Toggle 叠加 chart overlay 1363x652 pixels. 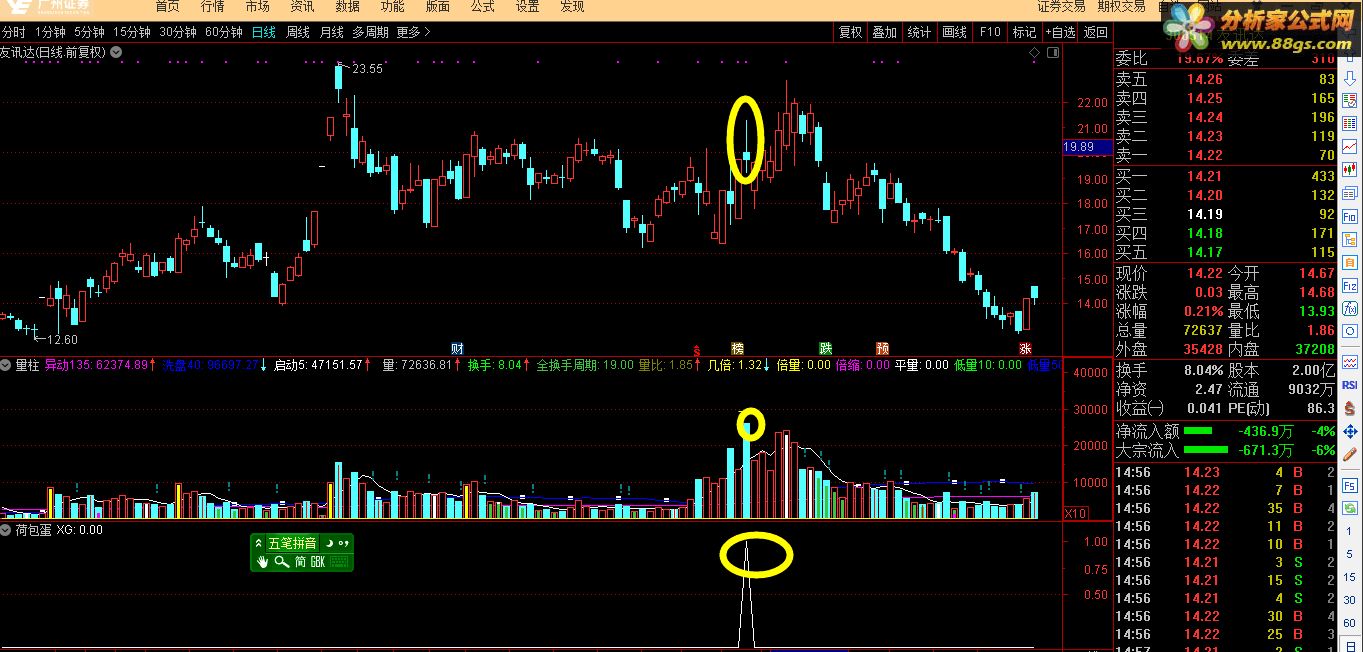pos(884,32)
